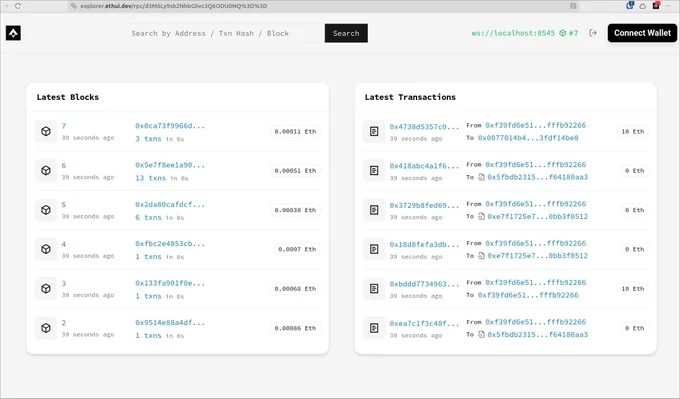Click contract icon in 0x3729b8fed69 To line
Screen dimensions: 680x399
point(481,216)
